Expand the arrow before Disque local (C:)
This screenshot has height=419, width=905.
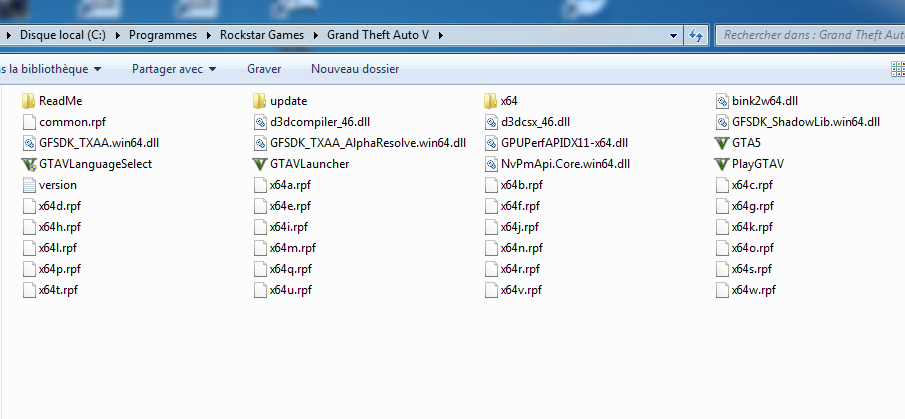coord(8,35)
